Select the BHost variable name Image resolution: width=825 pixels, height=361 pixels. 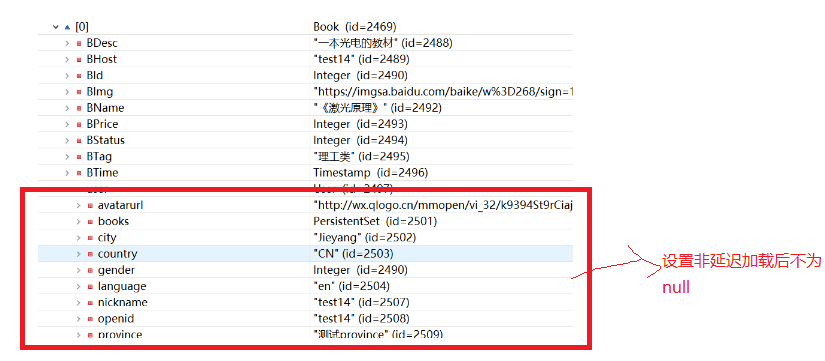coord(102,59)
